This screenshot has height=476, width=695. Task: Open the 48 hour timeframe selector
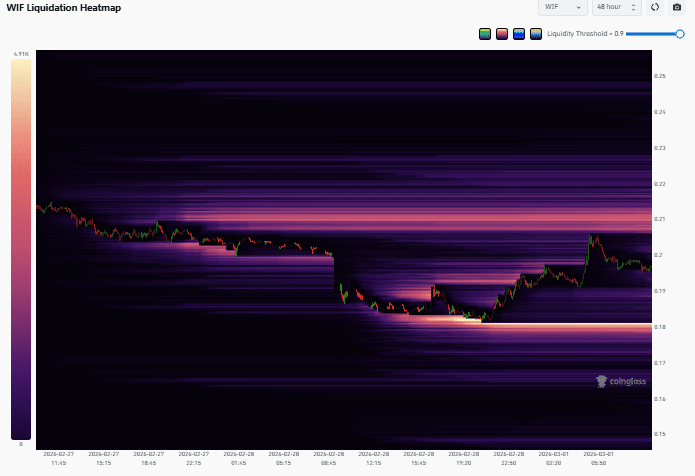(x=616, y=7)
